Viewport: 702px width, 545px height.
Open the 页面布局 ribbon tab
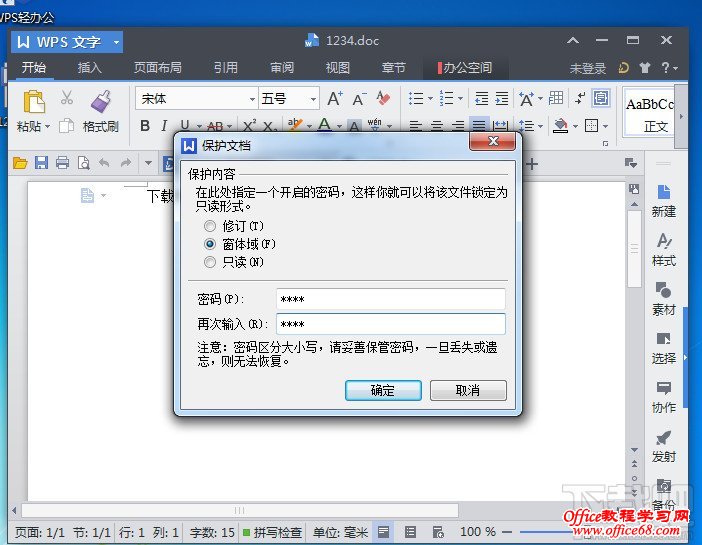158,68
